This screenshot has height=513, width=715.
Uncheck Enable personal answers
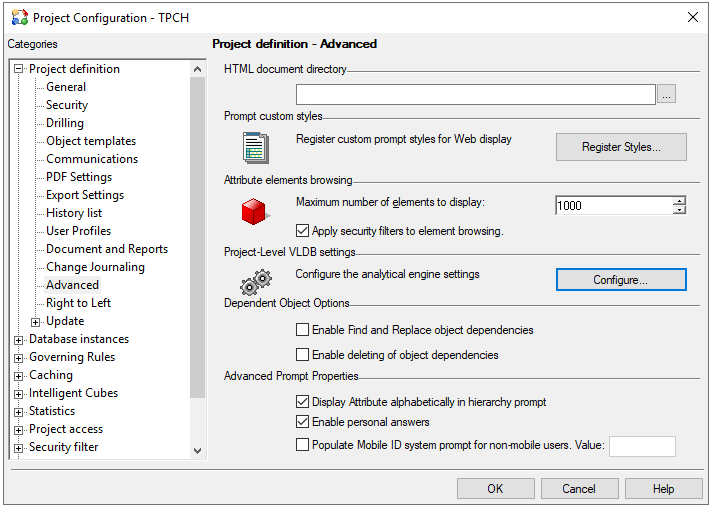[303, 422]
